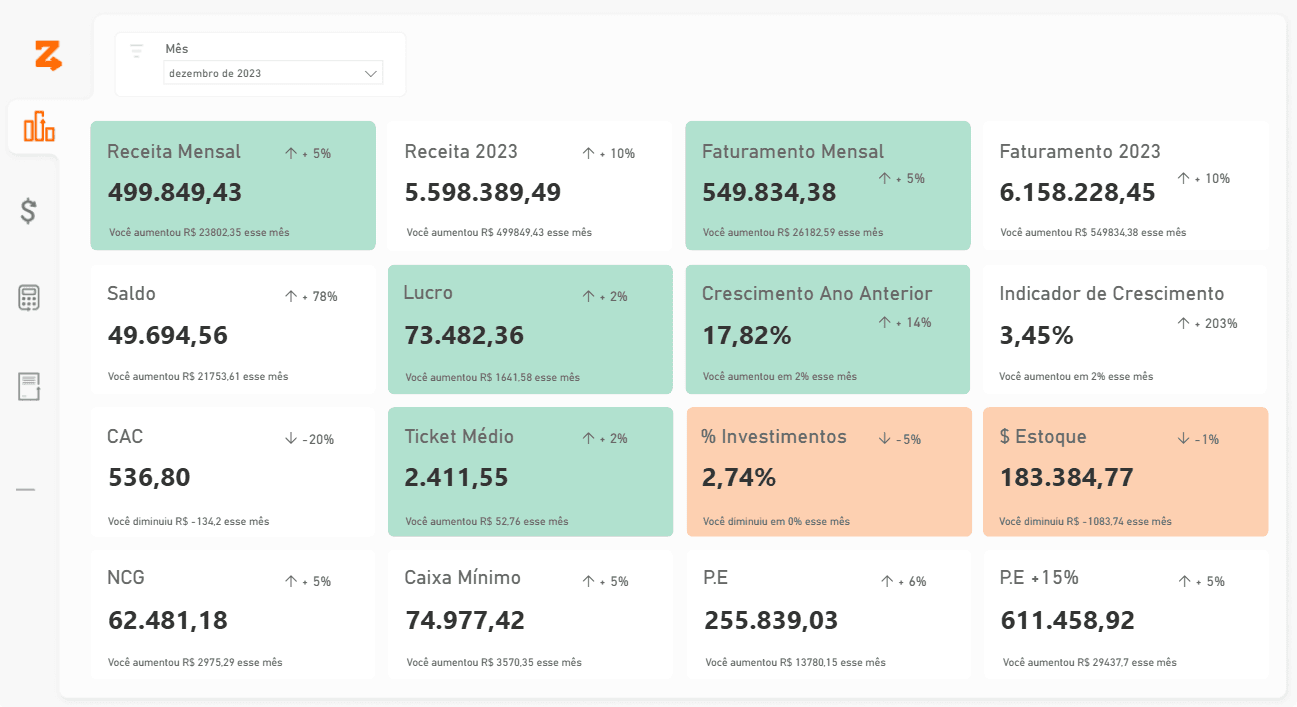
Task: Click 'Você aumentou R$ 1641,58 esse mês' text
Action: click(x=492, y=377)
